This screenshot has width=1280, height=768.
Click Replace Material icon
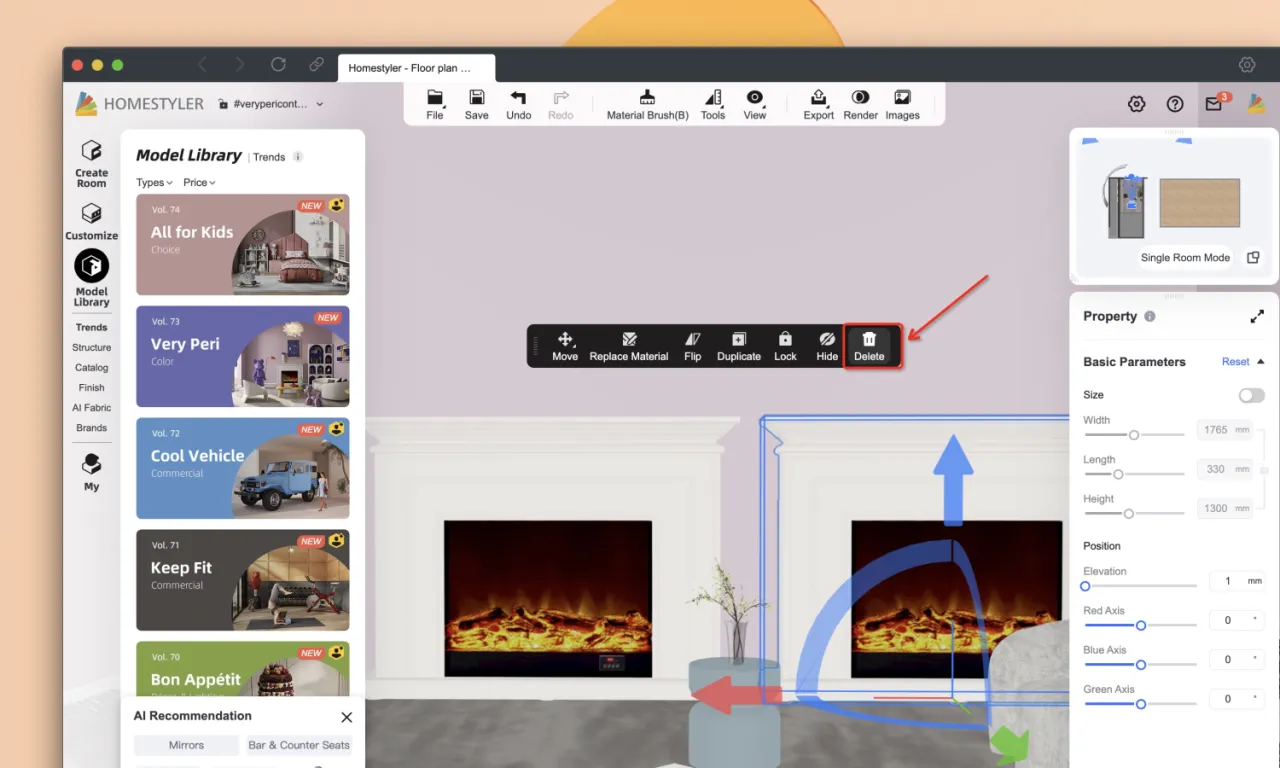click(x=629, y=340)
